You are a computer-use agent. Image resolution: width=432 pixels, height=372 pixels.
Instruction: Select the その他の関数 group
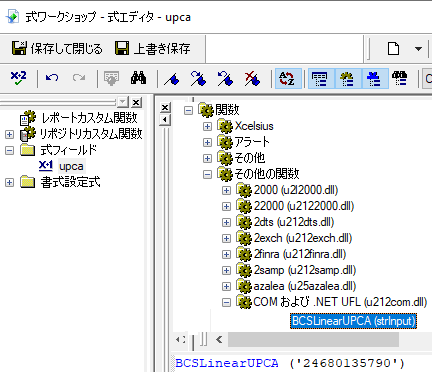pyautogui.click(x=267, y=174)
